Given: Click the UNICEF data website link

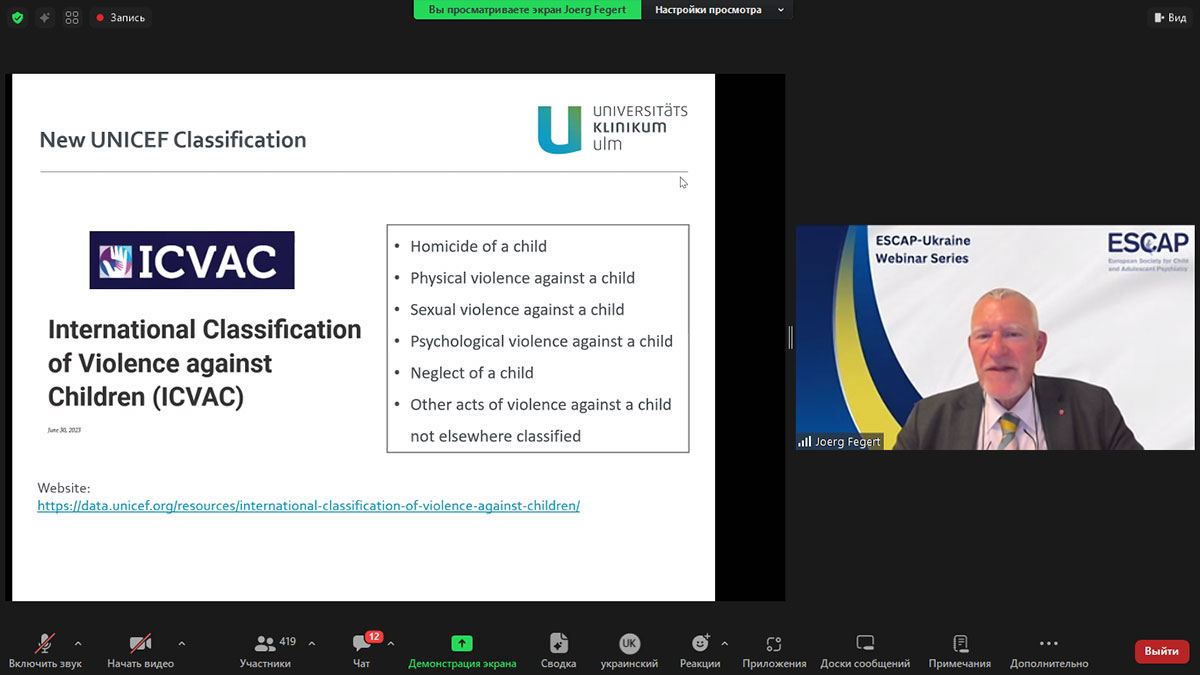Looking at the screenshot, I should 309,506.
